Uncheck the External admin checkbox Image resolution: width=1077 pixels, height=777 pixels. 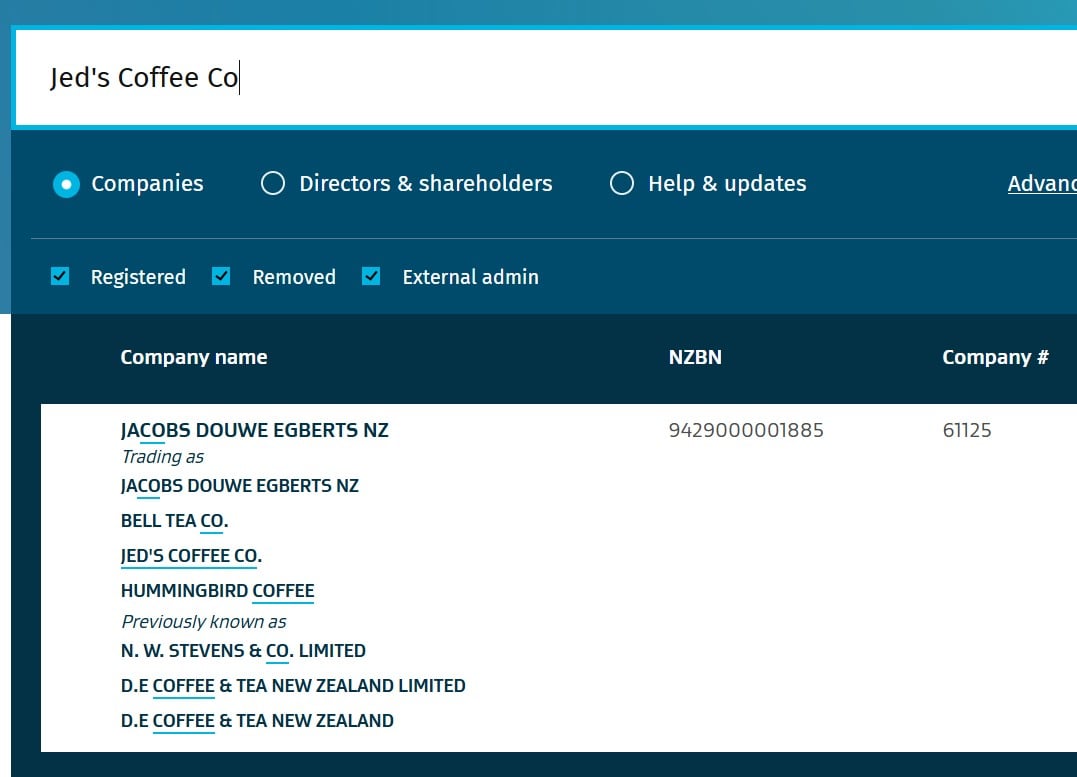click(x=371, y=276)
